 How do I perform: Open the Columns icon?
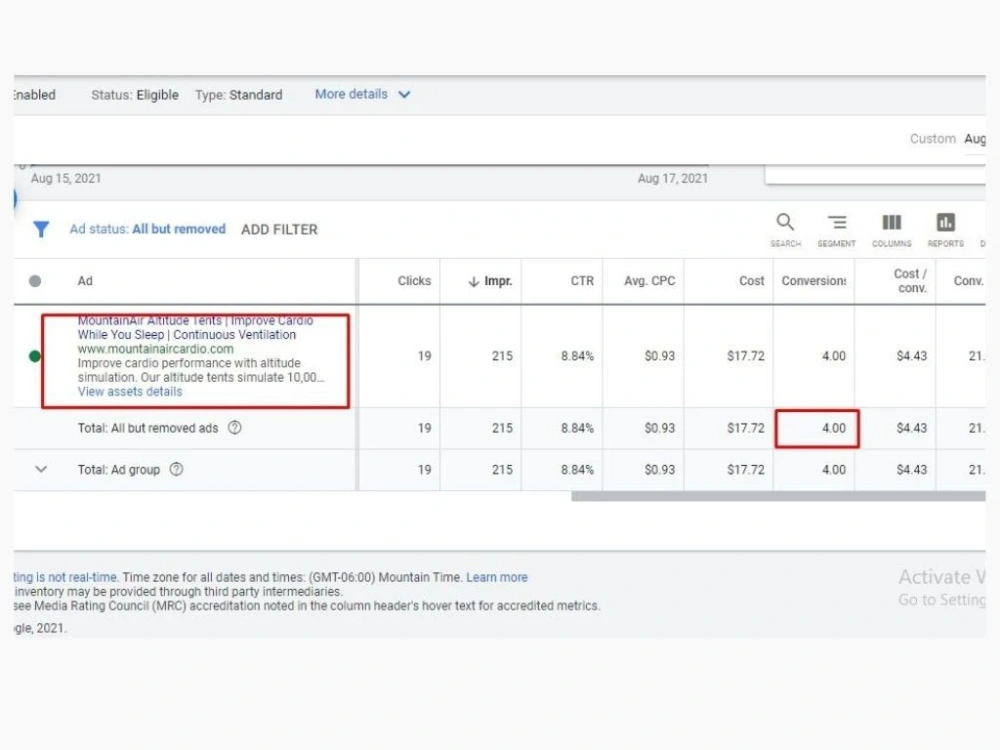pyautogui.click(x=892, y=223)
